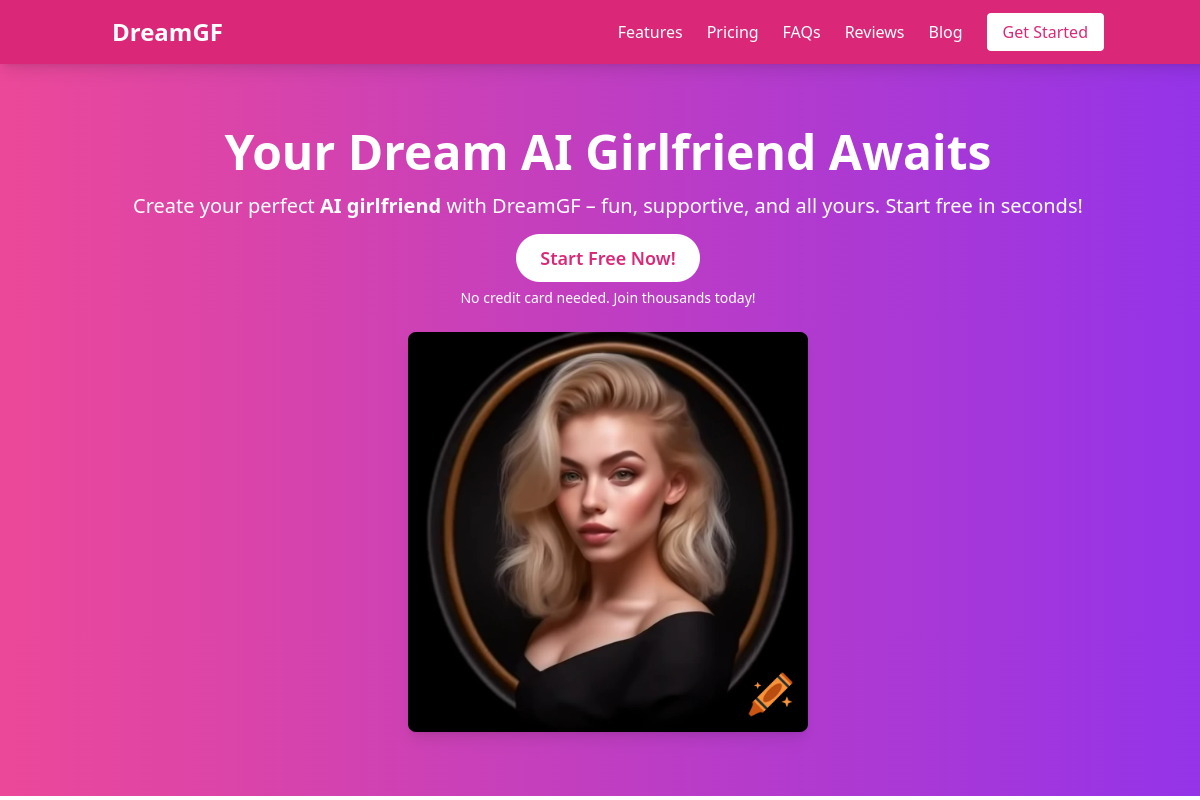Viewport: 1200px width, 800px height.
Task: Open the Features nav link
Action: point(650,32)
